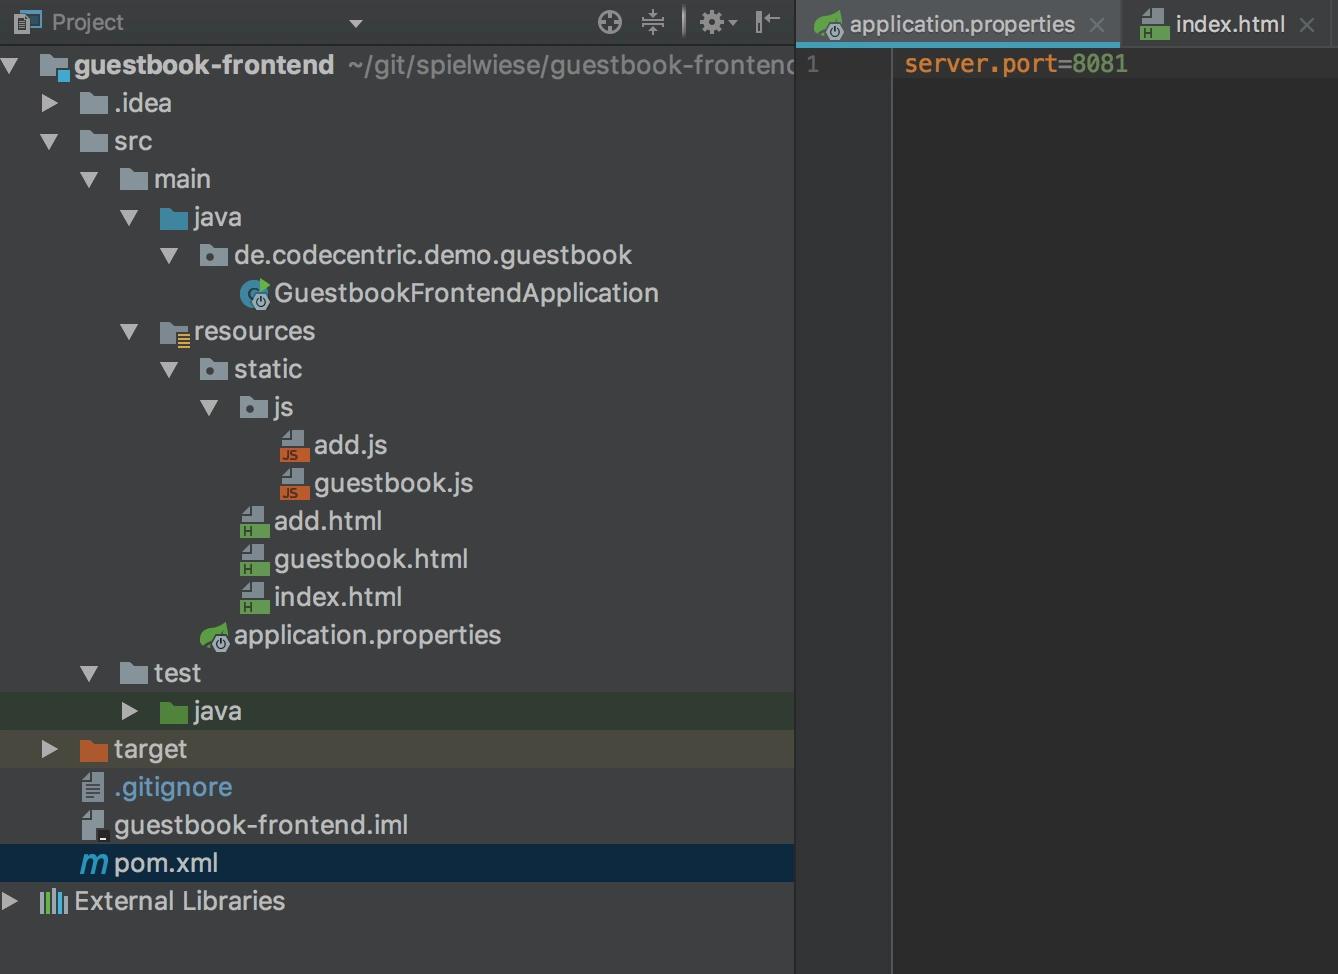The height and width of the screenshot is (974, 1338).
Task: Switch to the index.html editor tab
Action: point(1229,24)
